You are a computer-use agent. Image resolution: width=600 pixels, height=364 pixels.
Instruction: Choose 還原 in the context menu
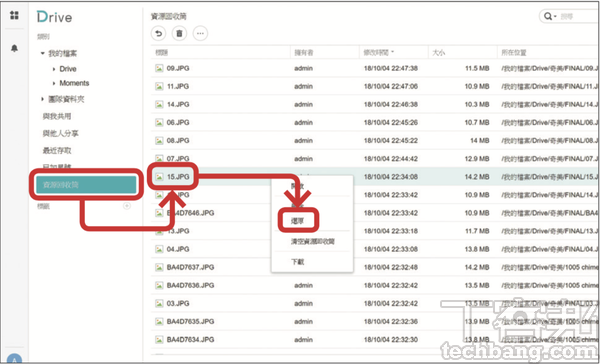coord(297,221)
